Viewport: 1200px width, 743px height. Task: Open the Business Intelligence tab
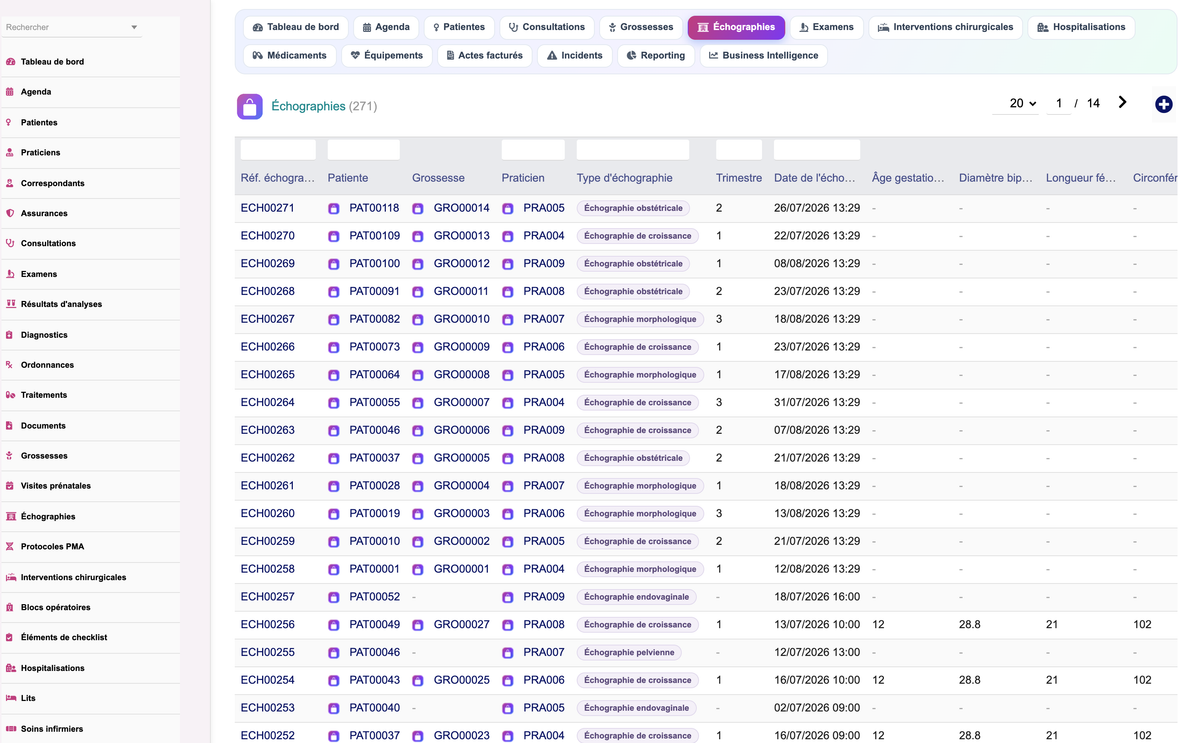coord(763,55)
